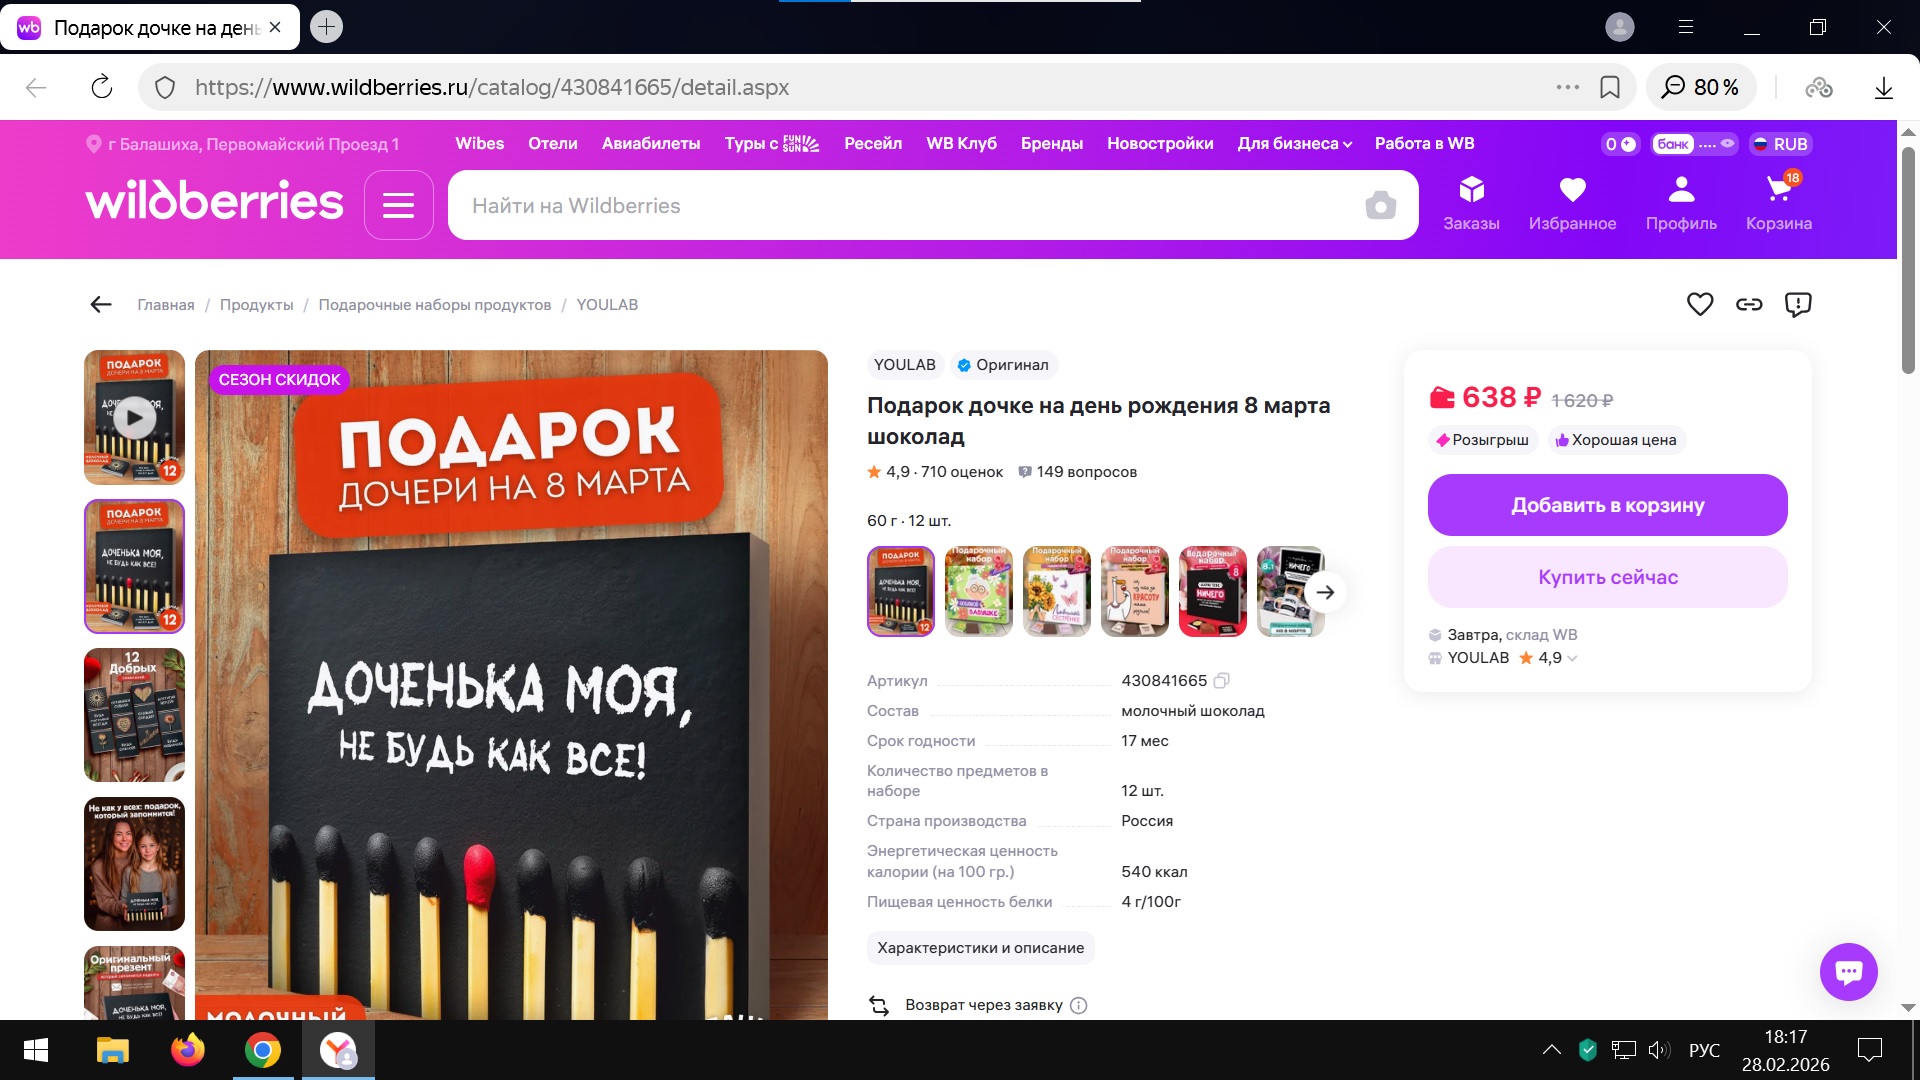Report a problem with the exclamation chat icon
The width and height of the screenshot is (1920, 1080).
tap(1798, 304)
